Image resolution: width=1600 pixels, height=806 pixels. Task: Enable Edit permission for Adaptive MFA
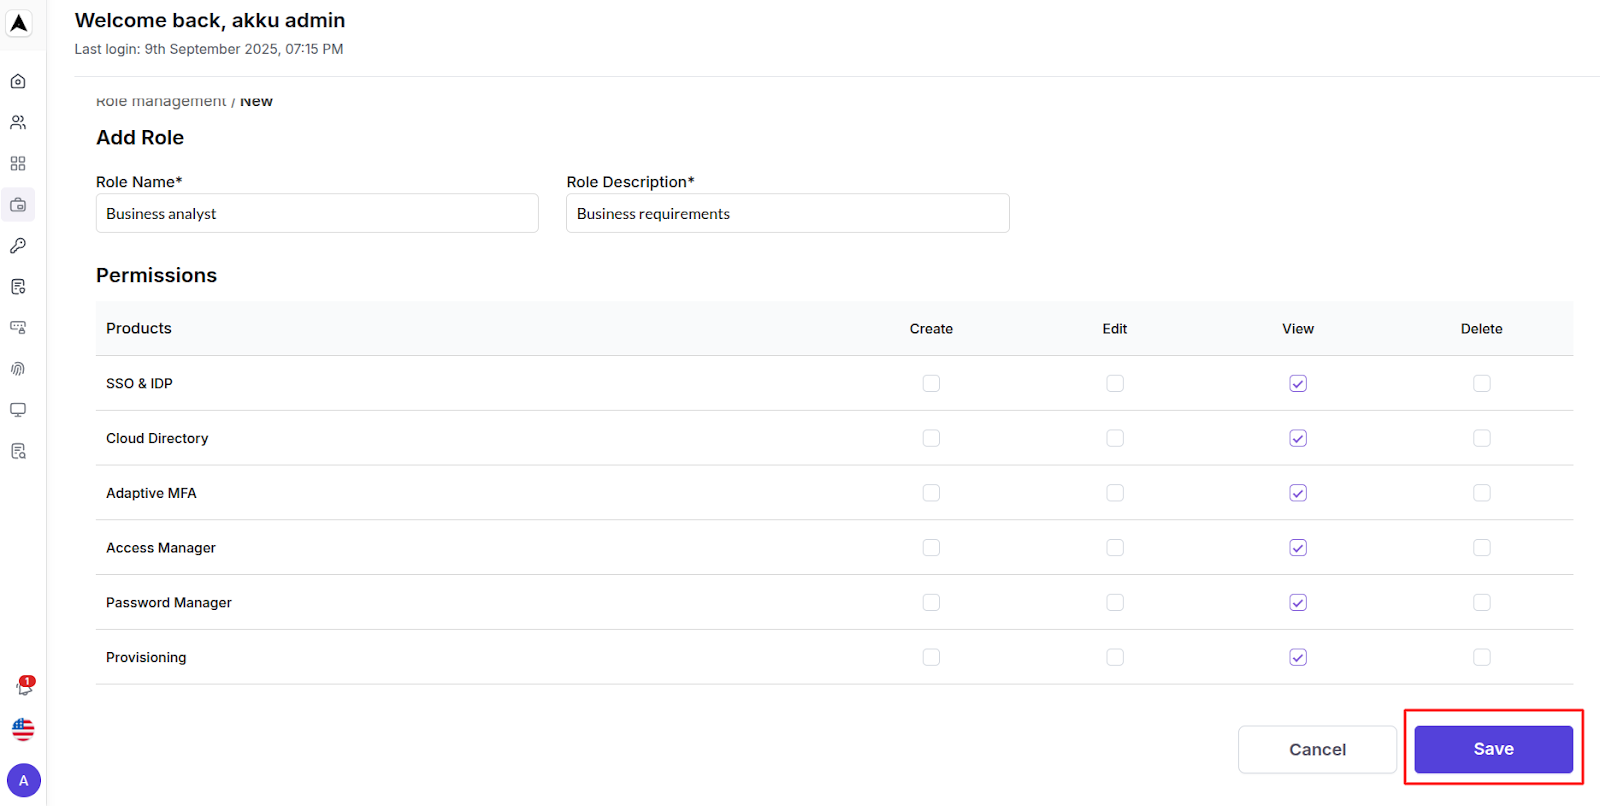coord(1114,492)
